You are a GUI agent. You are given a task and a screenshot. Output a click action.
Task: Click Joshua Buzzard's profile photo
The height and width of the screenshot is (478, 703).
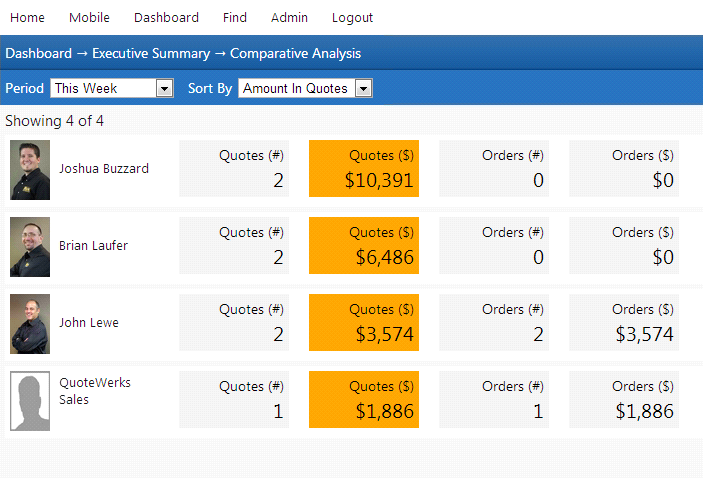(30, 170)
